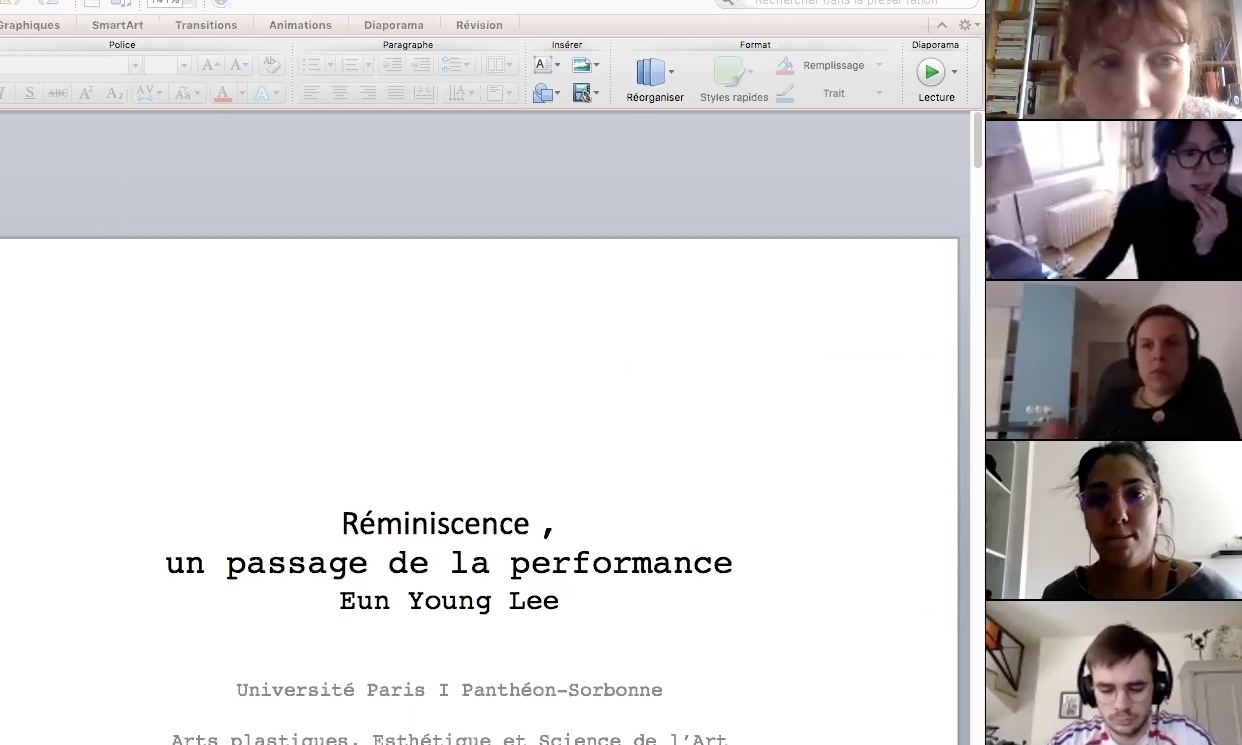Click the font color red swatch
This screenshot has width=1242, height=745.
(x=222, y=93)
